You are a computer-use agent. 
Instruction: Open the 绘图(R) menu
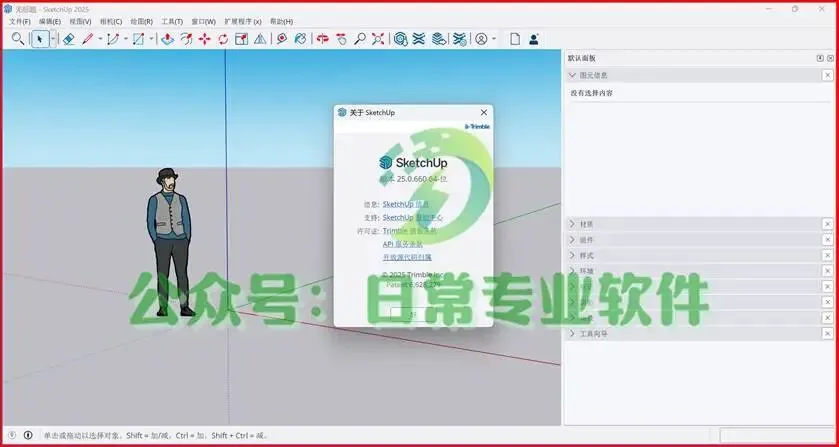142,22
